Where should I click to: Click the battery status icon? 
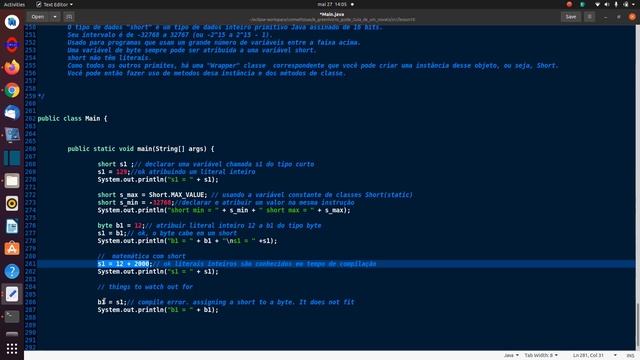(626, 4)
